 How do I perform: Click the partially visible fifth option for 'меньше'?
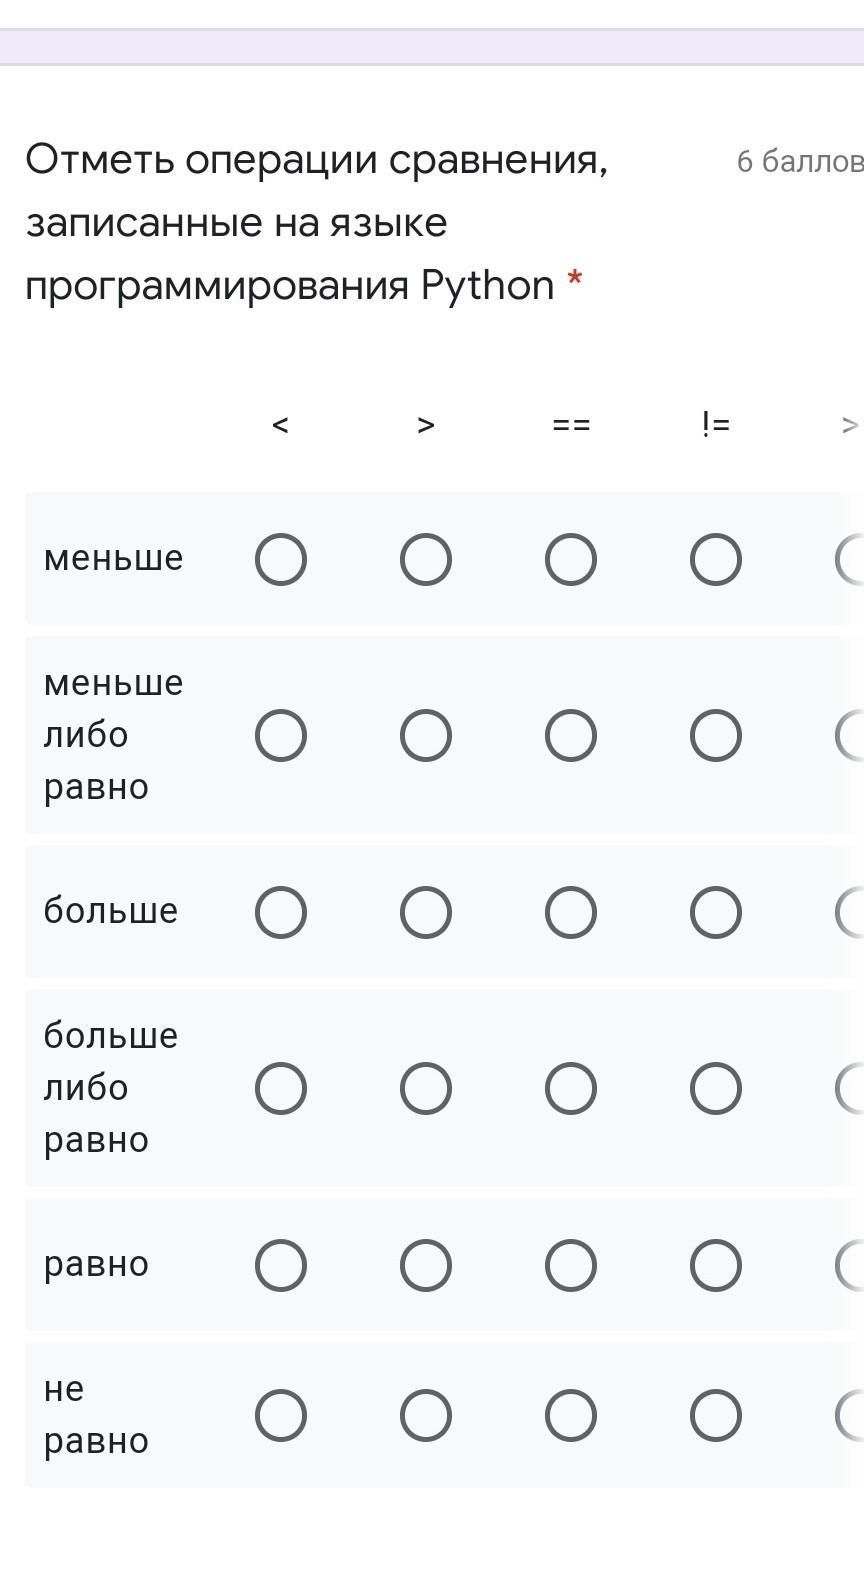tap(852, 559)
